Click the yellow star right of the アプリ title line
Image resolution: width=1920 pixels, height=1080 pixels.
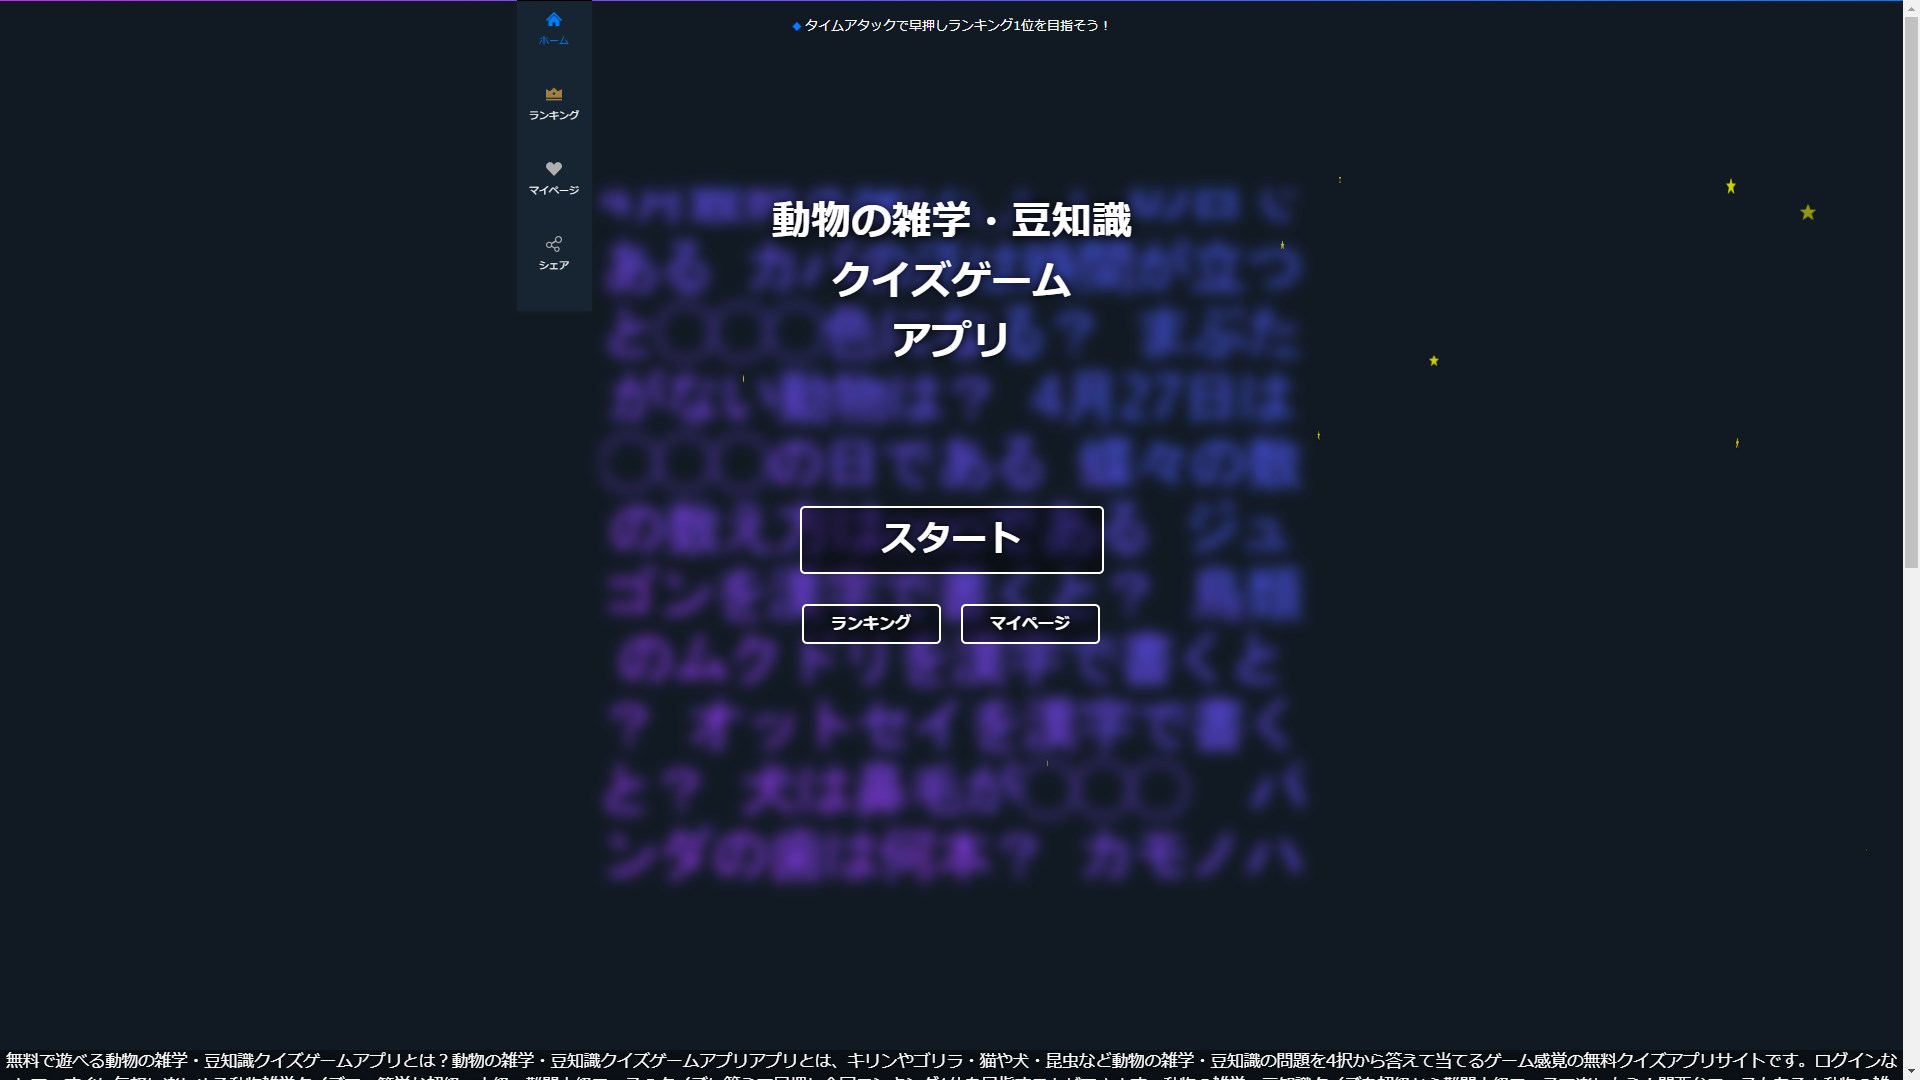click(x=1433, y=361)
